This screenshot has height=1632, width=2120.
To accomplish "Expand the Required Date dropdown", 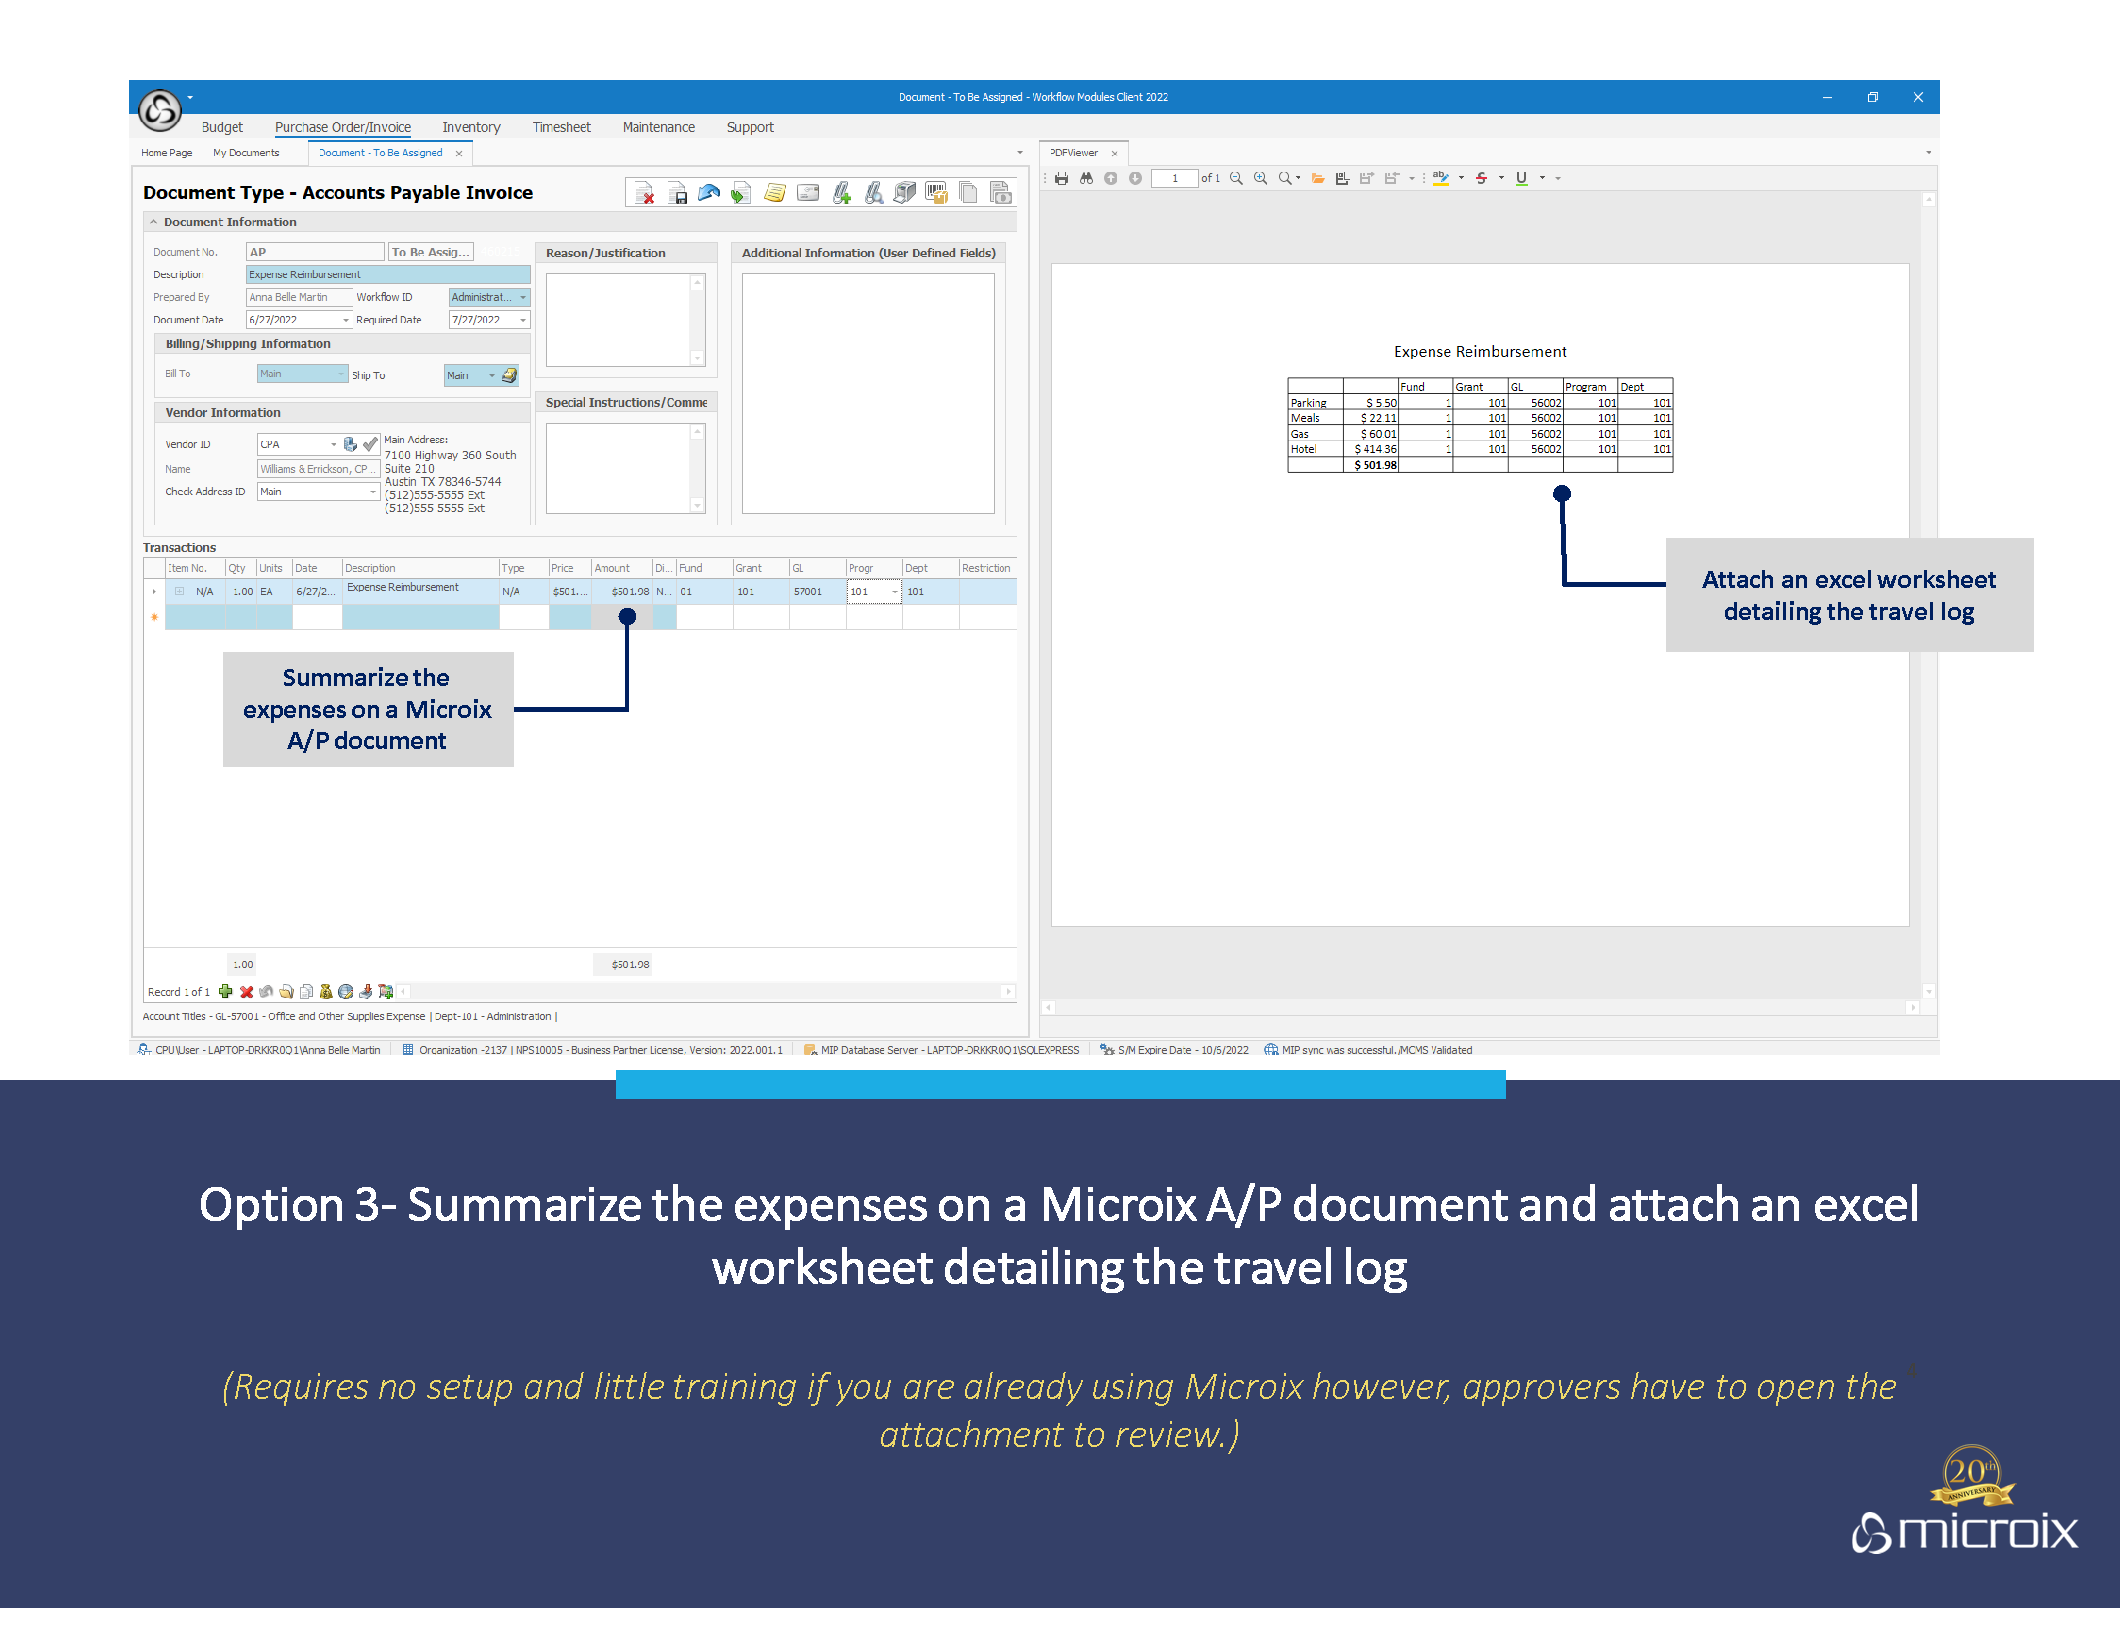I will 522,321.
